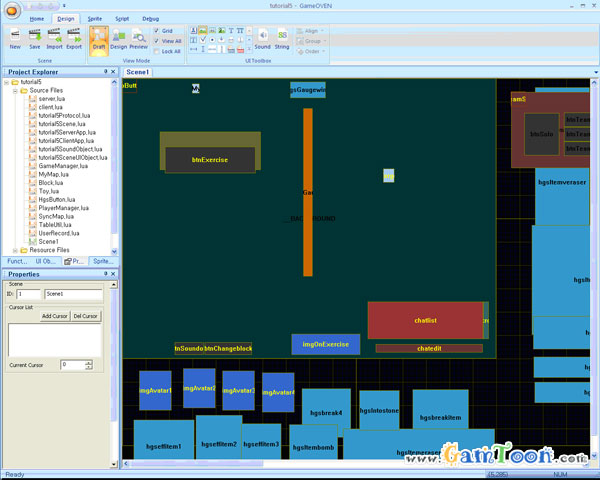This screenshot has height=480, width=600.
Task: Collapse the tutorial5 project tree node
Action: (x=7, y=82)
